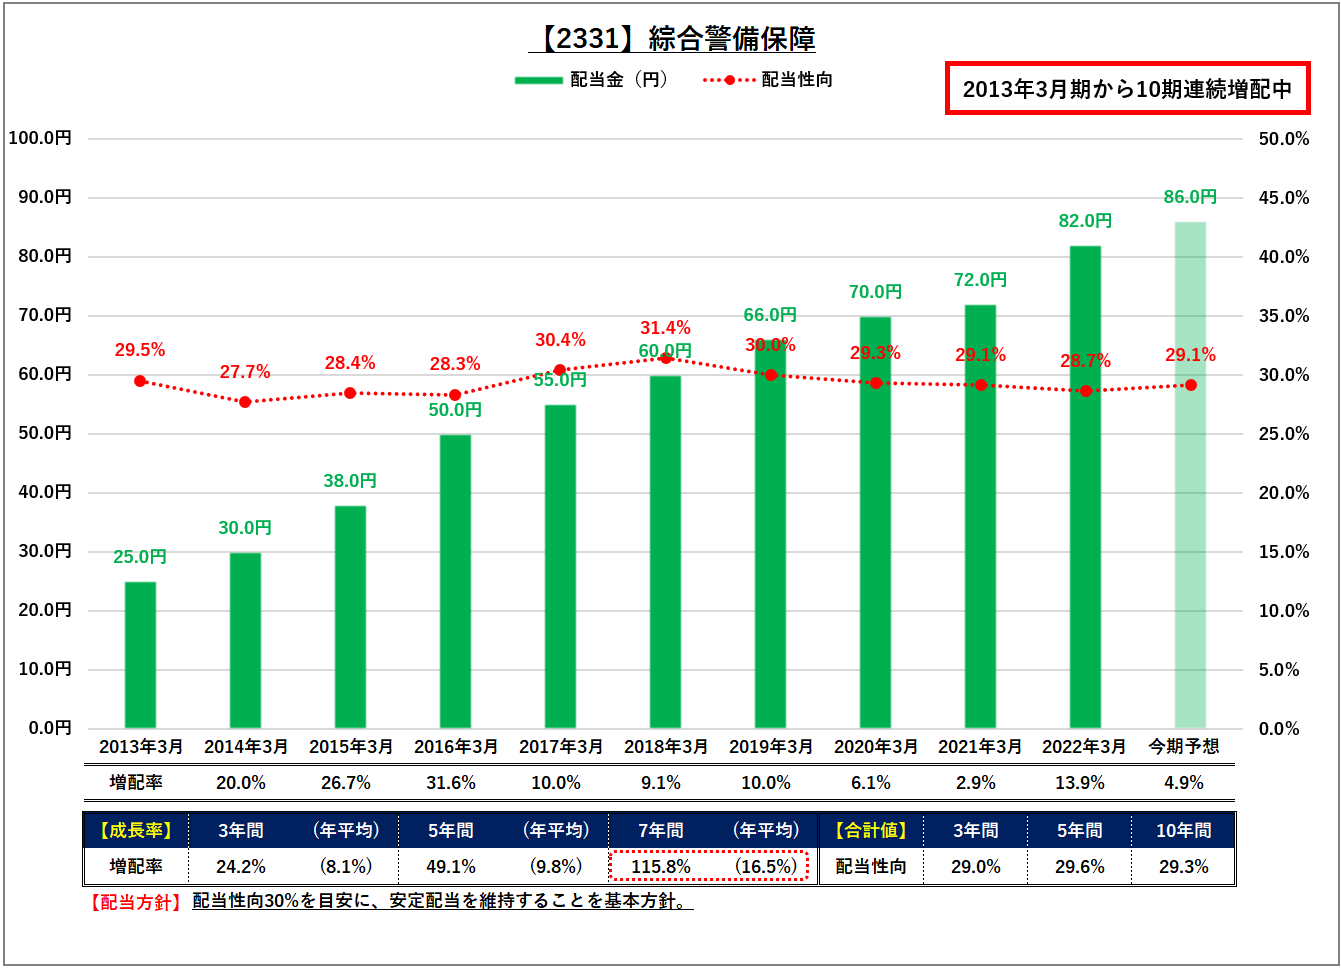The height and width of the screenshot is (969, 1341).
Task: Select the 2016年3月 bar
Action: click(x=455, y=581)
